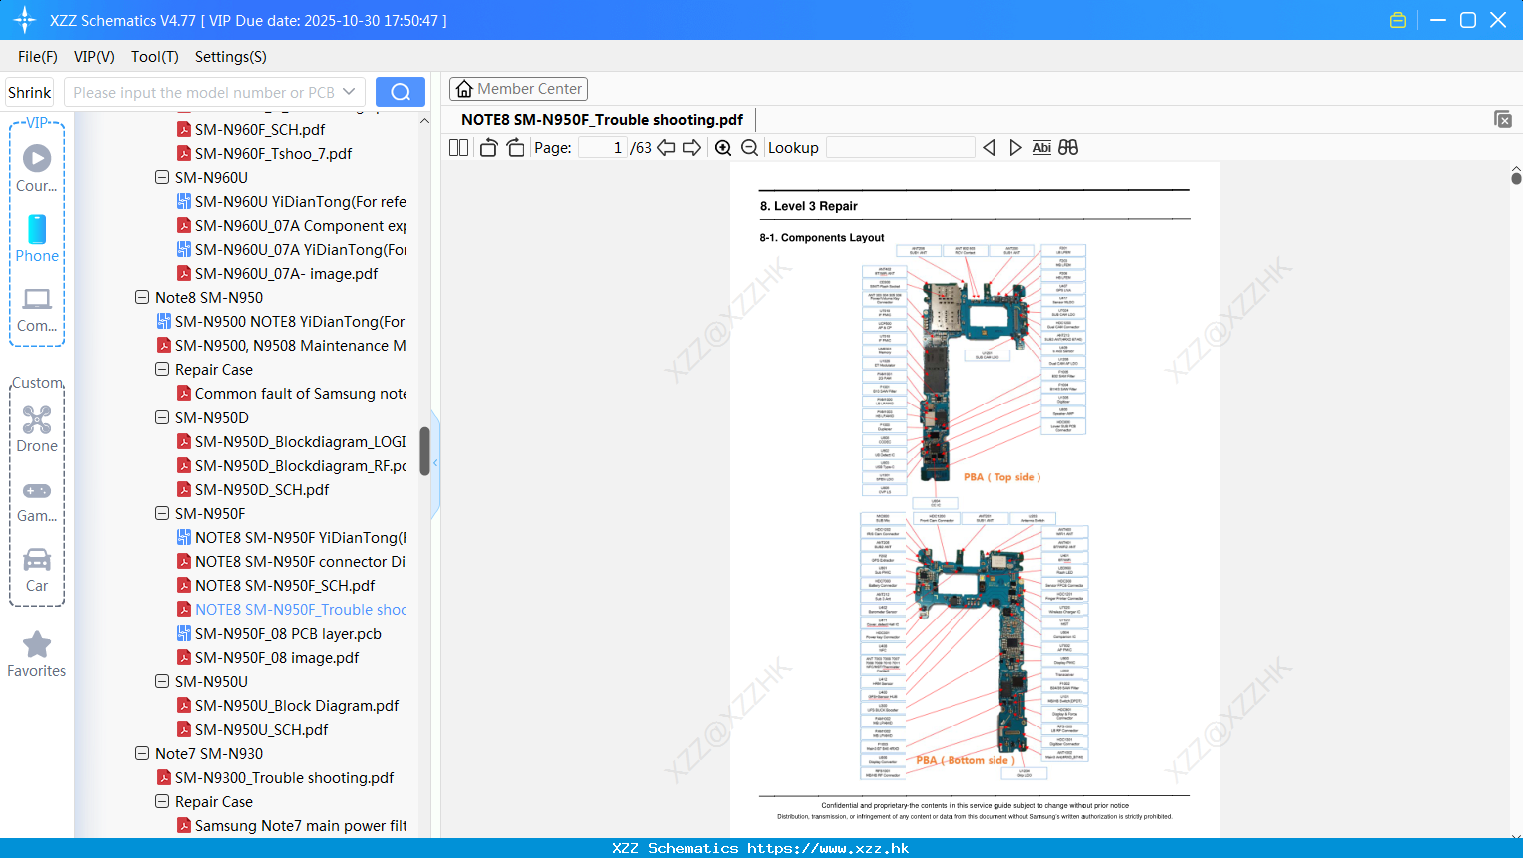Open SM-N9300_Trouble shooting.pdf

click(x=275, y=777)
